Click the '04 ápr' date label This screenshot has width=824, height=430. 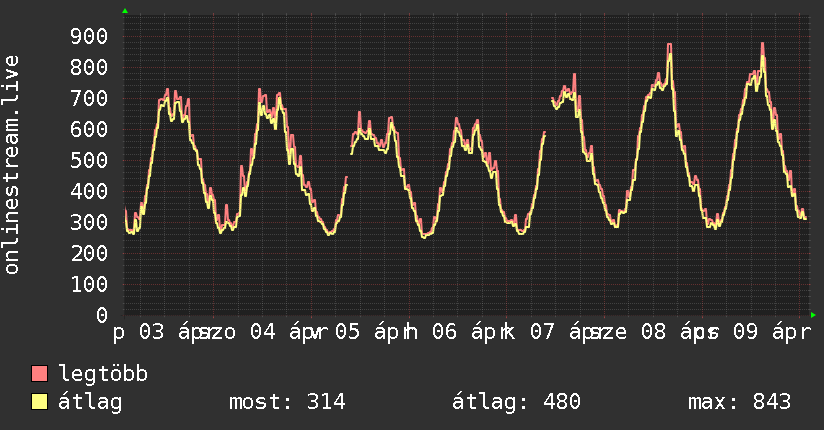click(282, 333)
